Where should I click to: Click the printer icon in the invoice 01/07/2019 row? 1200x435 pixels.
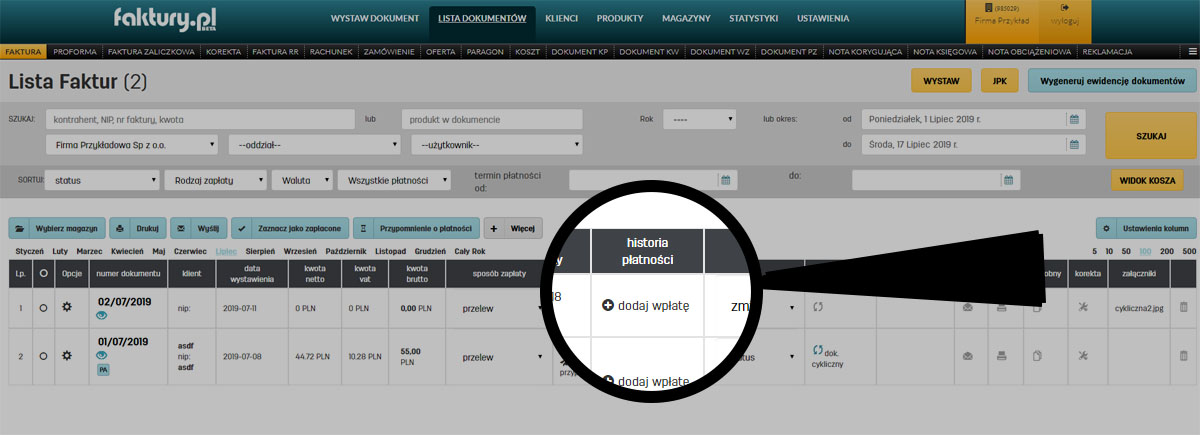pyautogui.click(x=1002, y=355)
